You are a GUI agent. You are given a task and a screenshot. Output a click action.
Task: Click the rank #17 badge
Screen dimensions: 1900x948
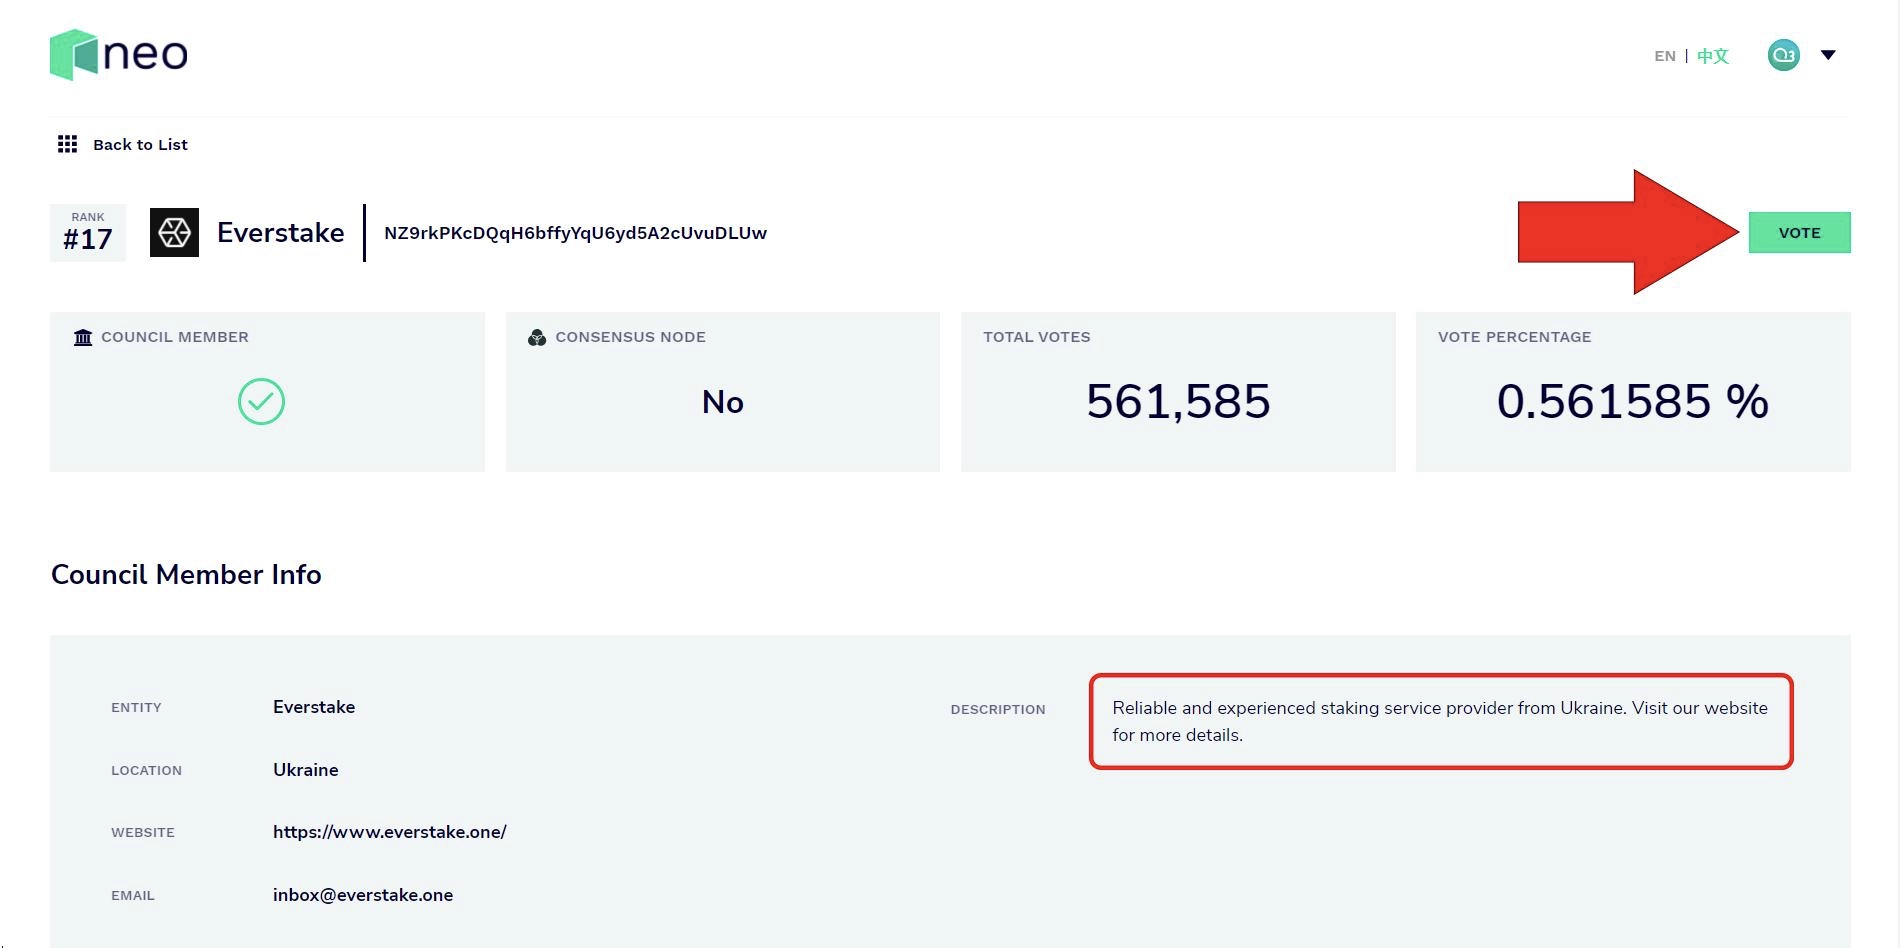click(x=88, y=233)
